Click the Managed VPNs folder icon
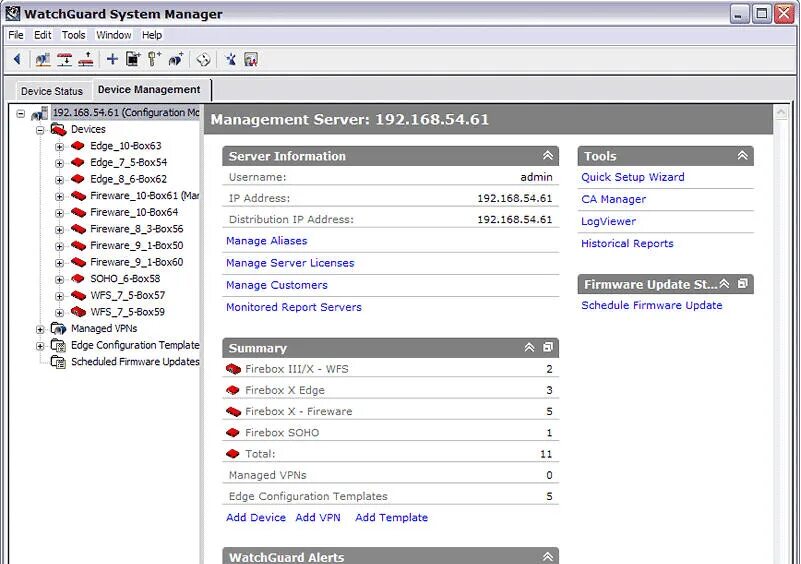801x564 pixels. (x=58, y=328)
